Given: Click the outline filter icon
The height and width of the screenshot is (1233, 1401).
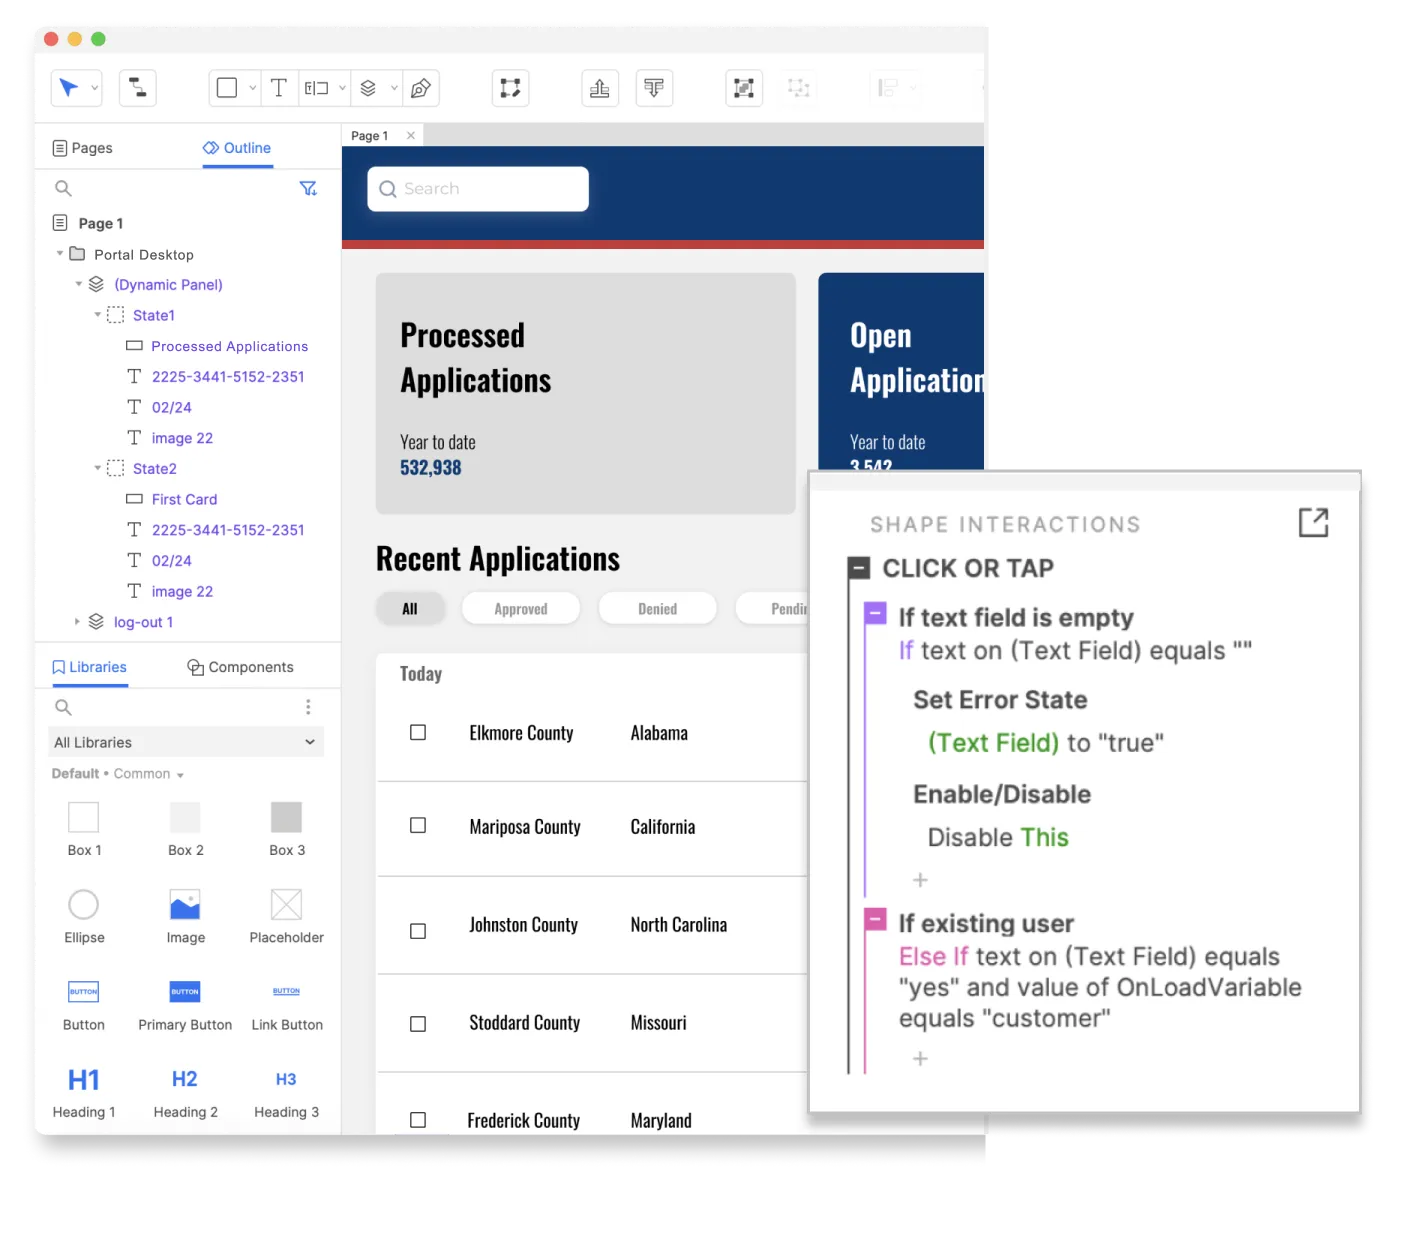Looking at the screenshot, I should click(x=308, y=188).
